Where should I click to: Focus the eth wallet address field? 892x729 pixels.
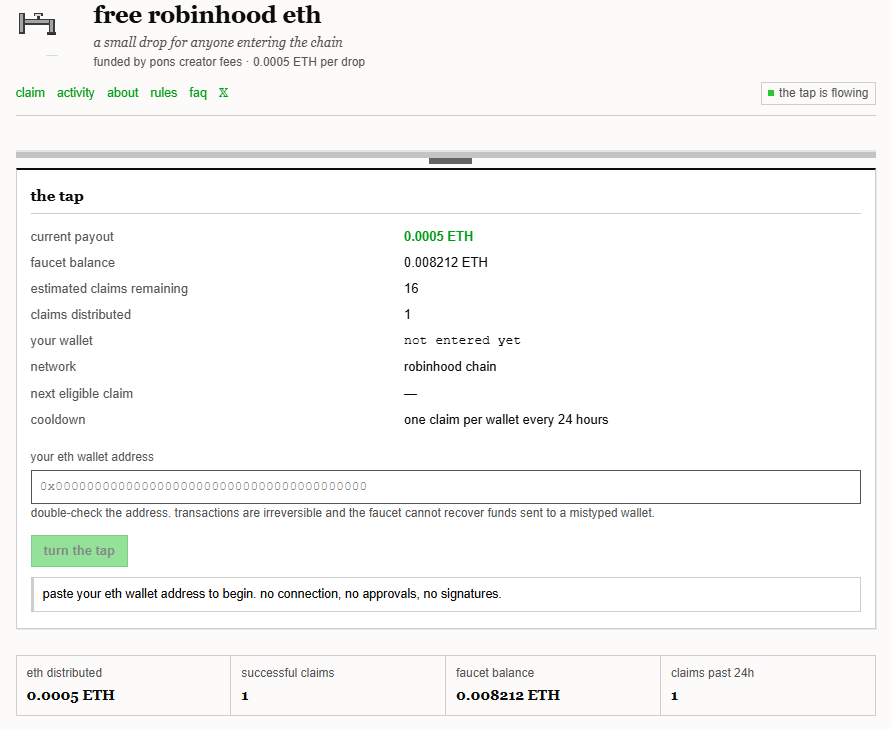[x=445, y=487]
